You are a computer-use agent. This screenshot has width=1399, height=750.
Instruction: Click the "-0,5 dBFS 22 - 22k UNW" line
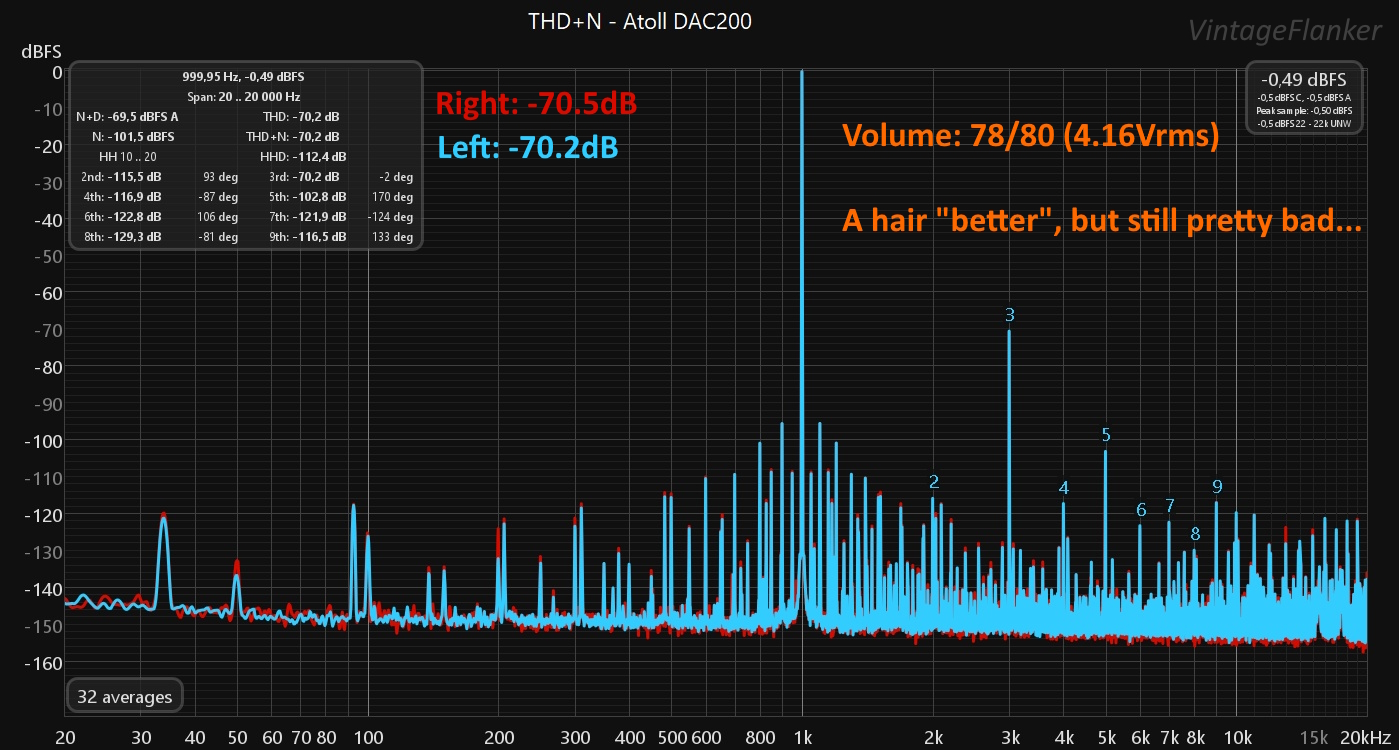pyautogui.click(x=1304, y=123)
